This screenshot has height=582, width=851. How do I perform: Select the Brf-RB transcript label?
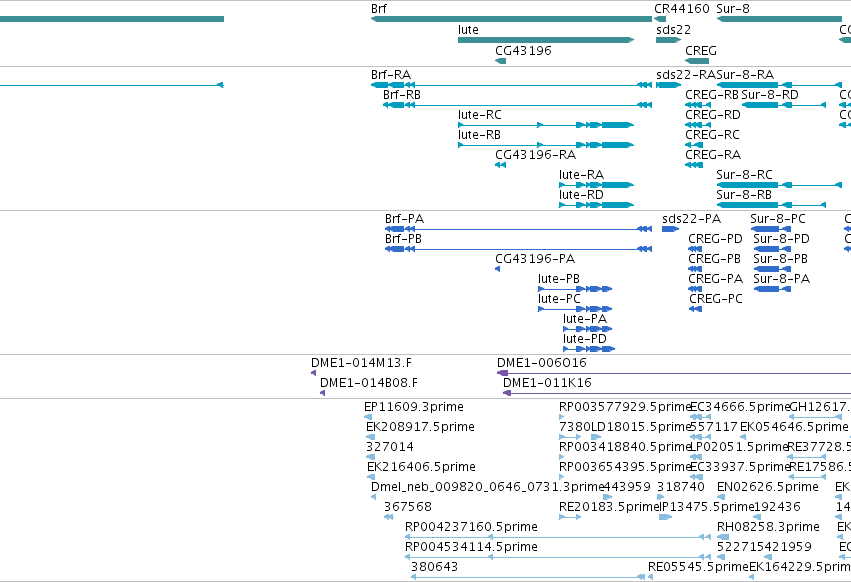(x=402, y=94)
